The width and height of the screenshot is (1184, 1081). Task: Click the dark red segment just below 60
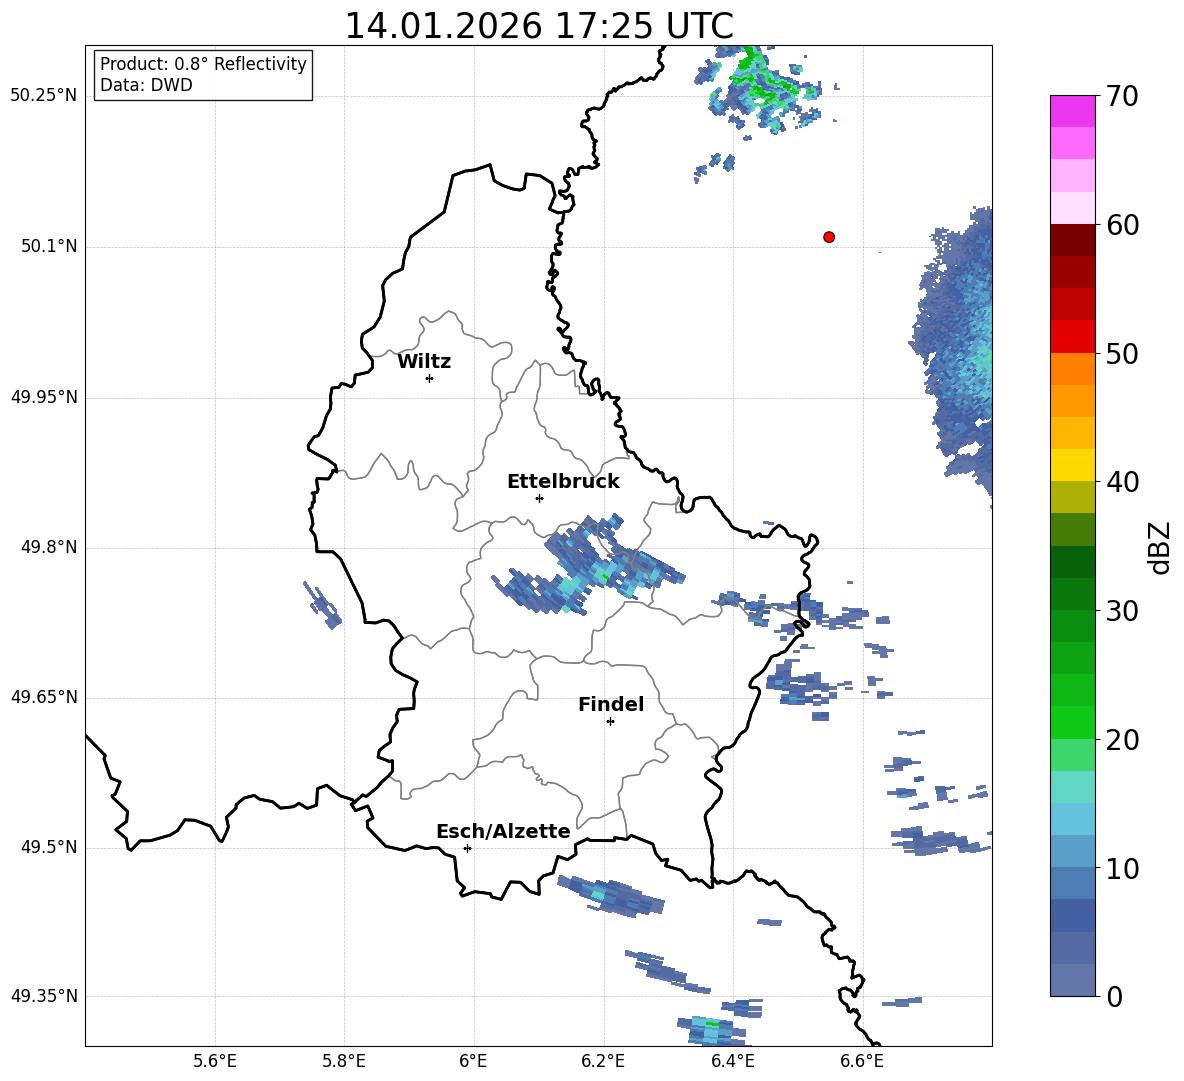point(1072,240)
